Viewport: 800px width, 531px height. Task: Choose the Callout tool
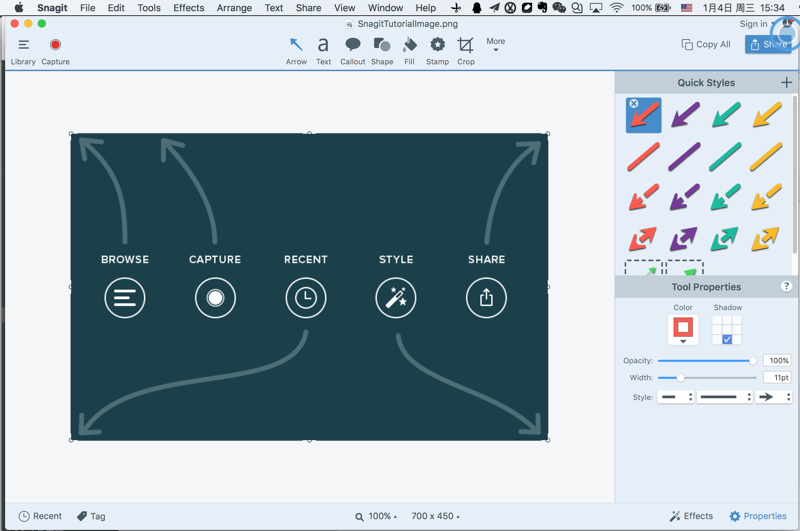point(352,50)
